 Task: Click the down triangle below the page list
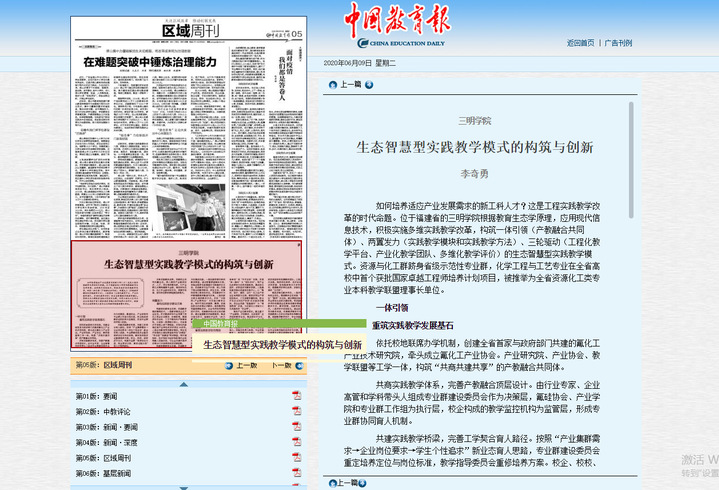click(x=183, y=488)
